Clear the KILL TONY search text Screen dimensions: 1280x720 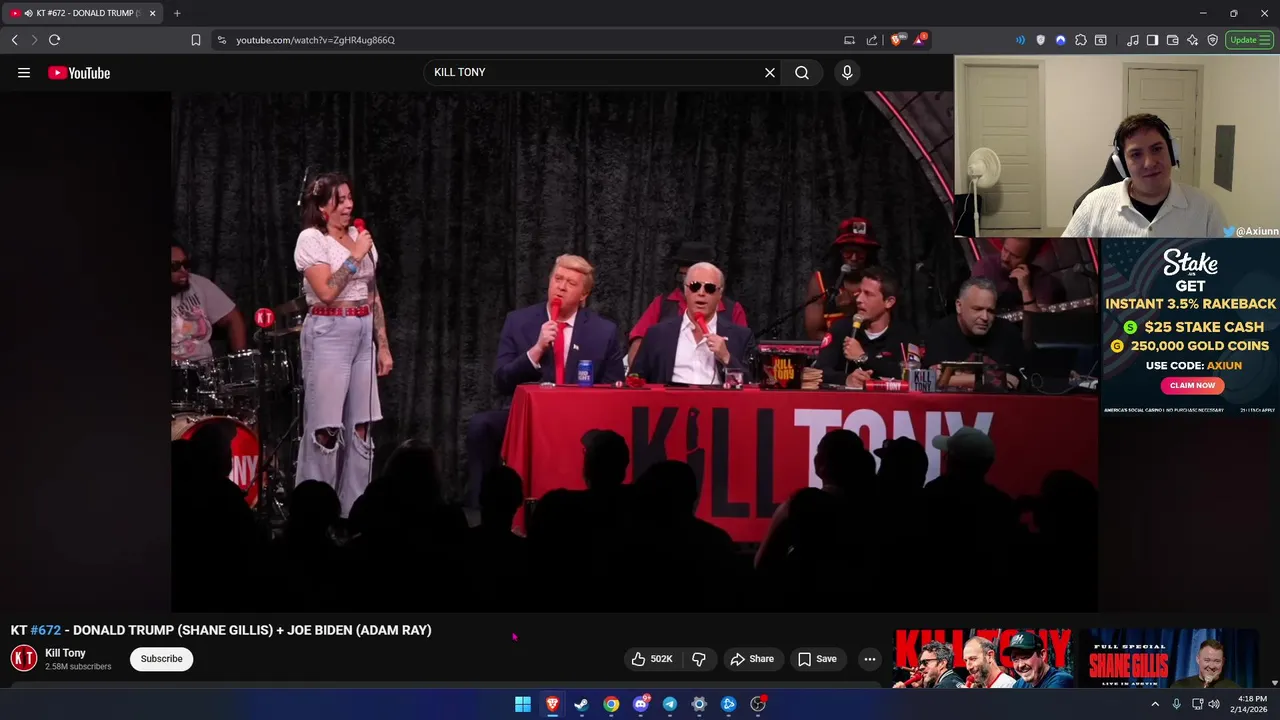770,73
